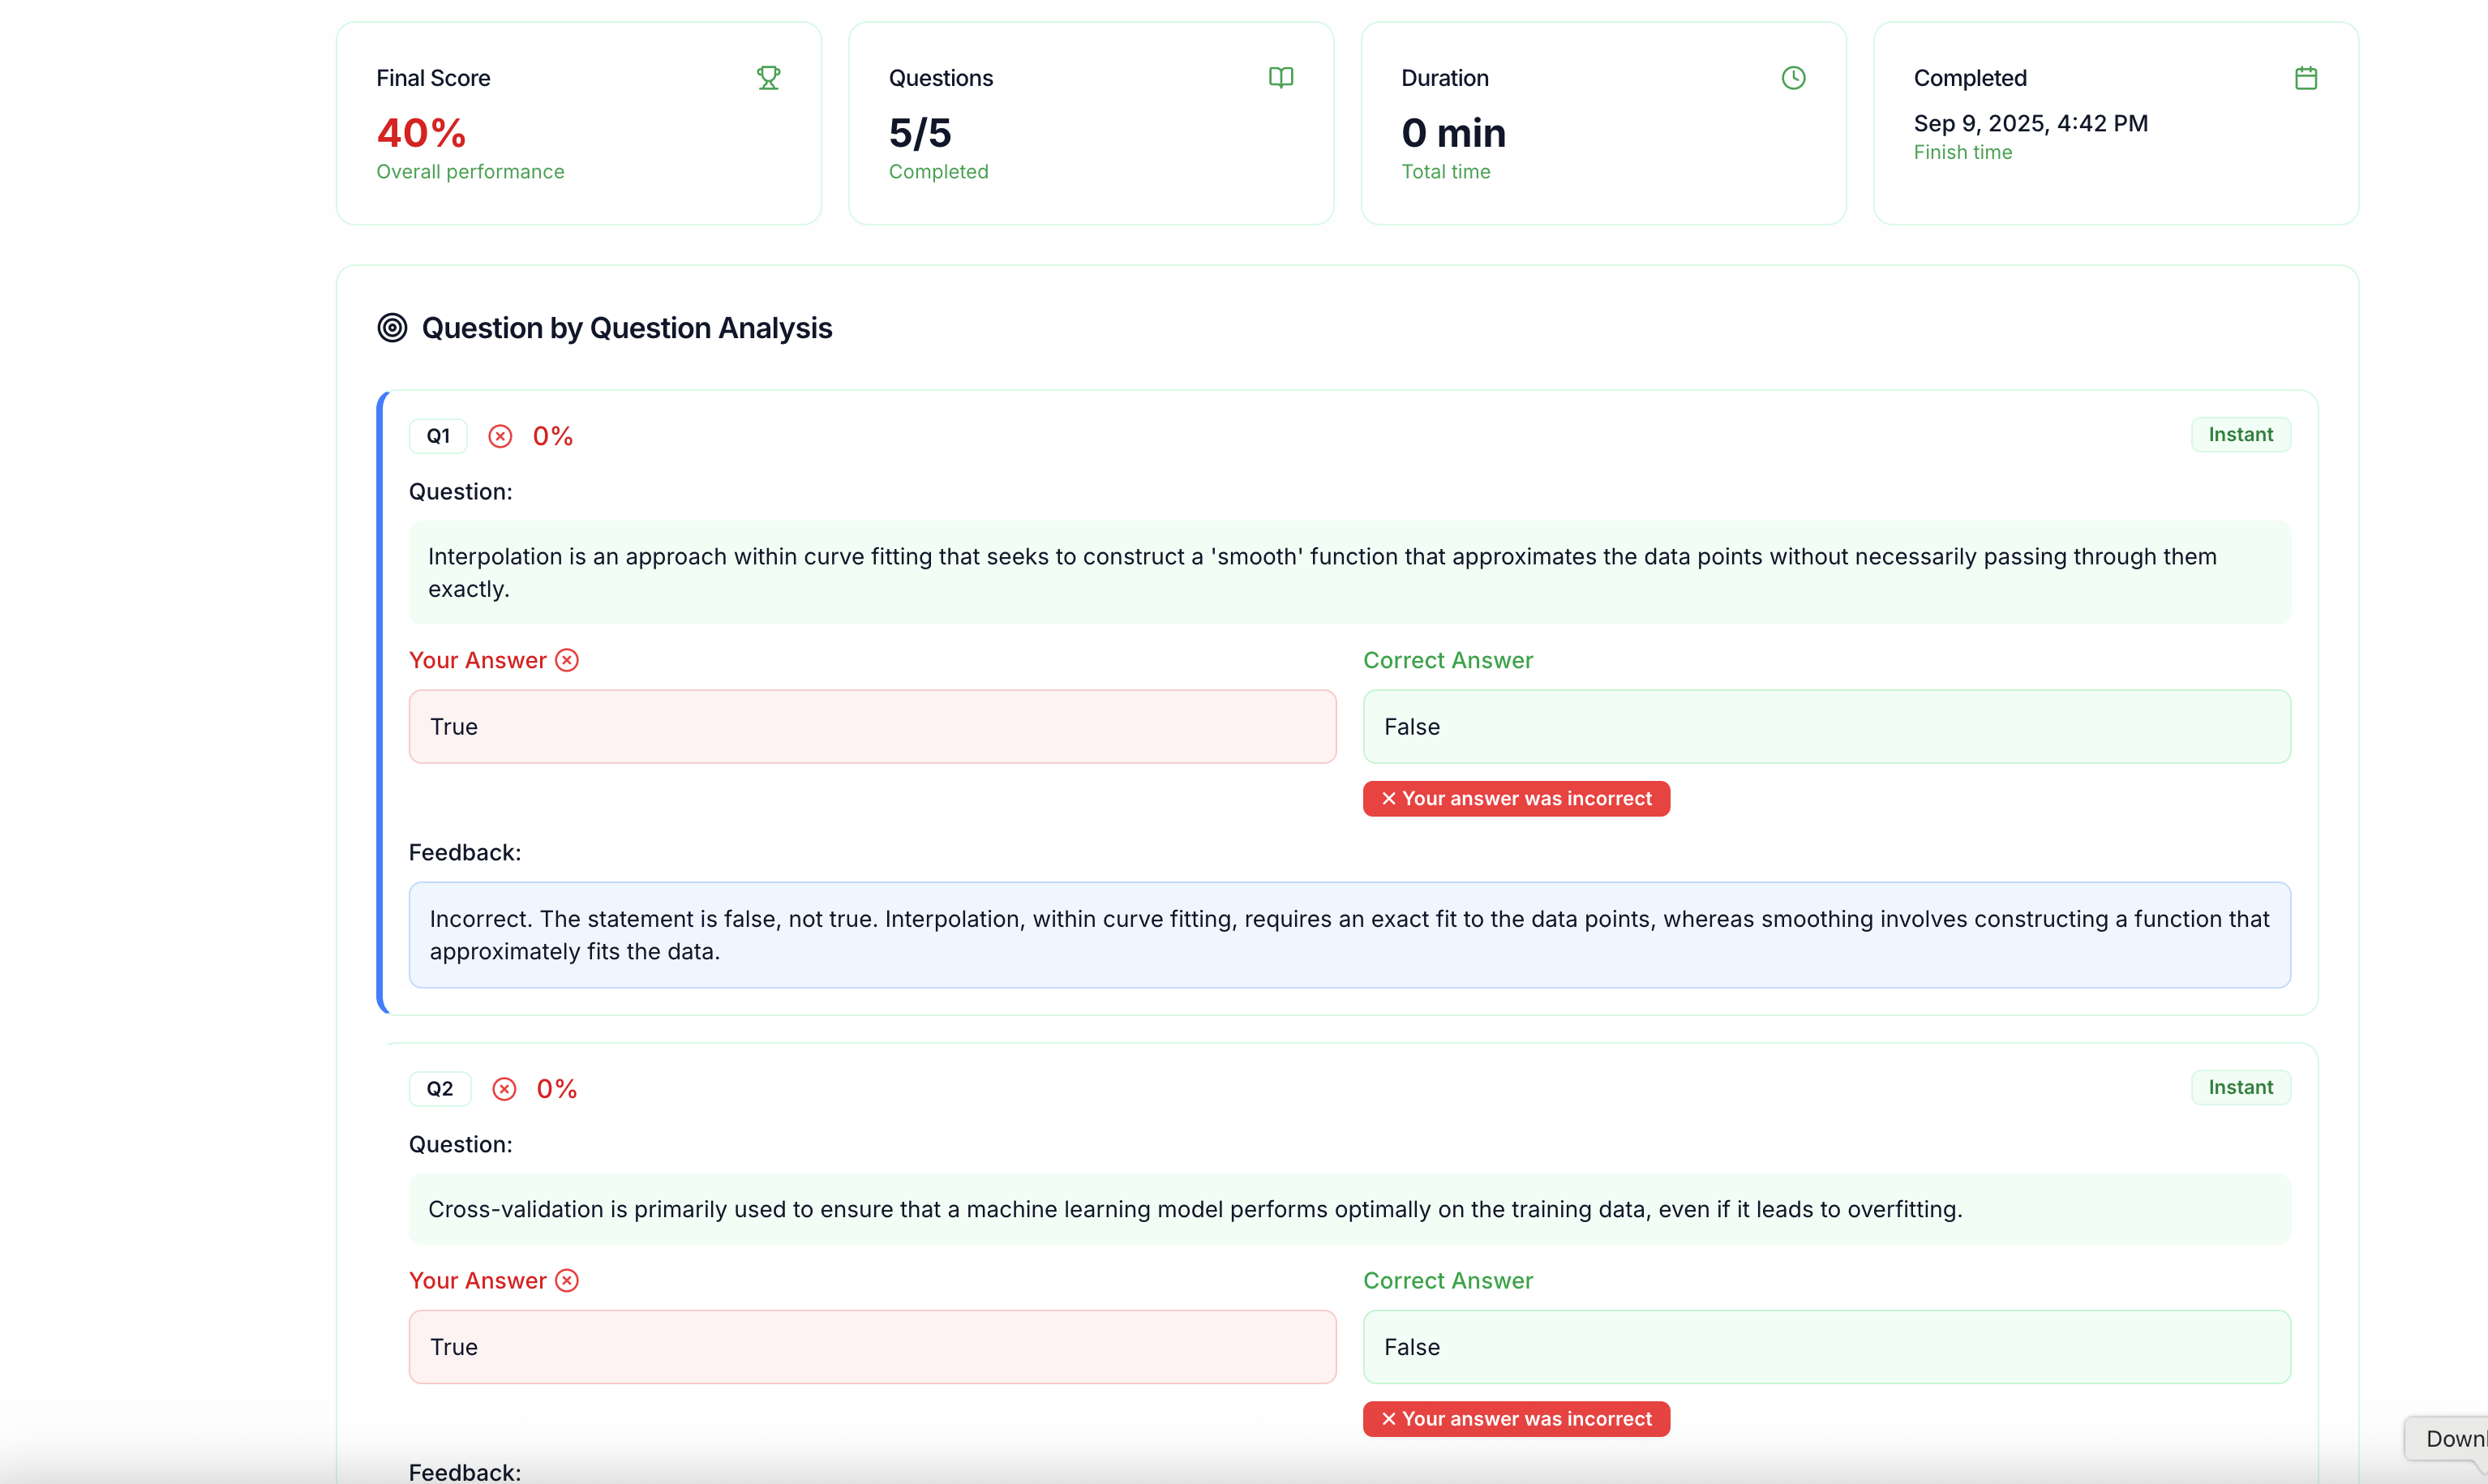The width and height of the screenshot is (2488, 1484).
Task: Click the Sep 9, 2025, 4:42 PM timestamp
Action: 2030,123
